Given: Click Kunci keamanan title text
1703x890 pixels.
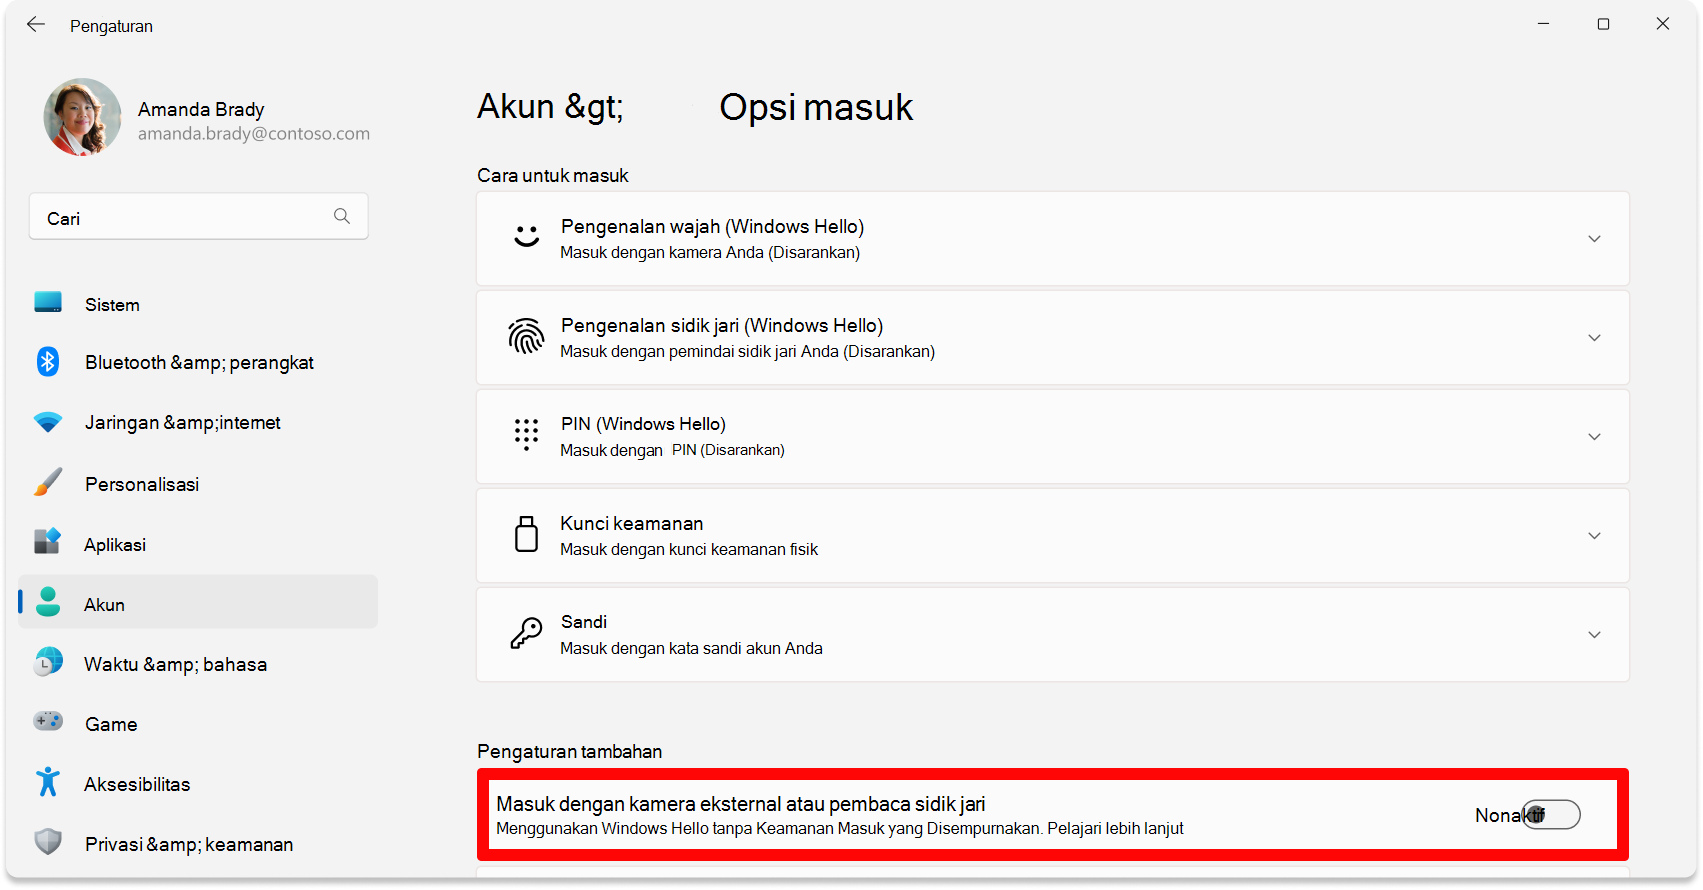Looking at the screenshot, I should (x=632, y=523).
